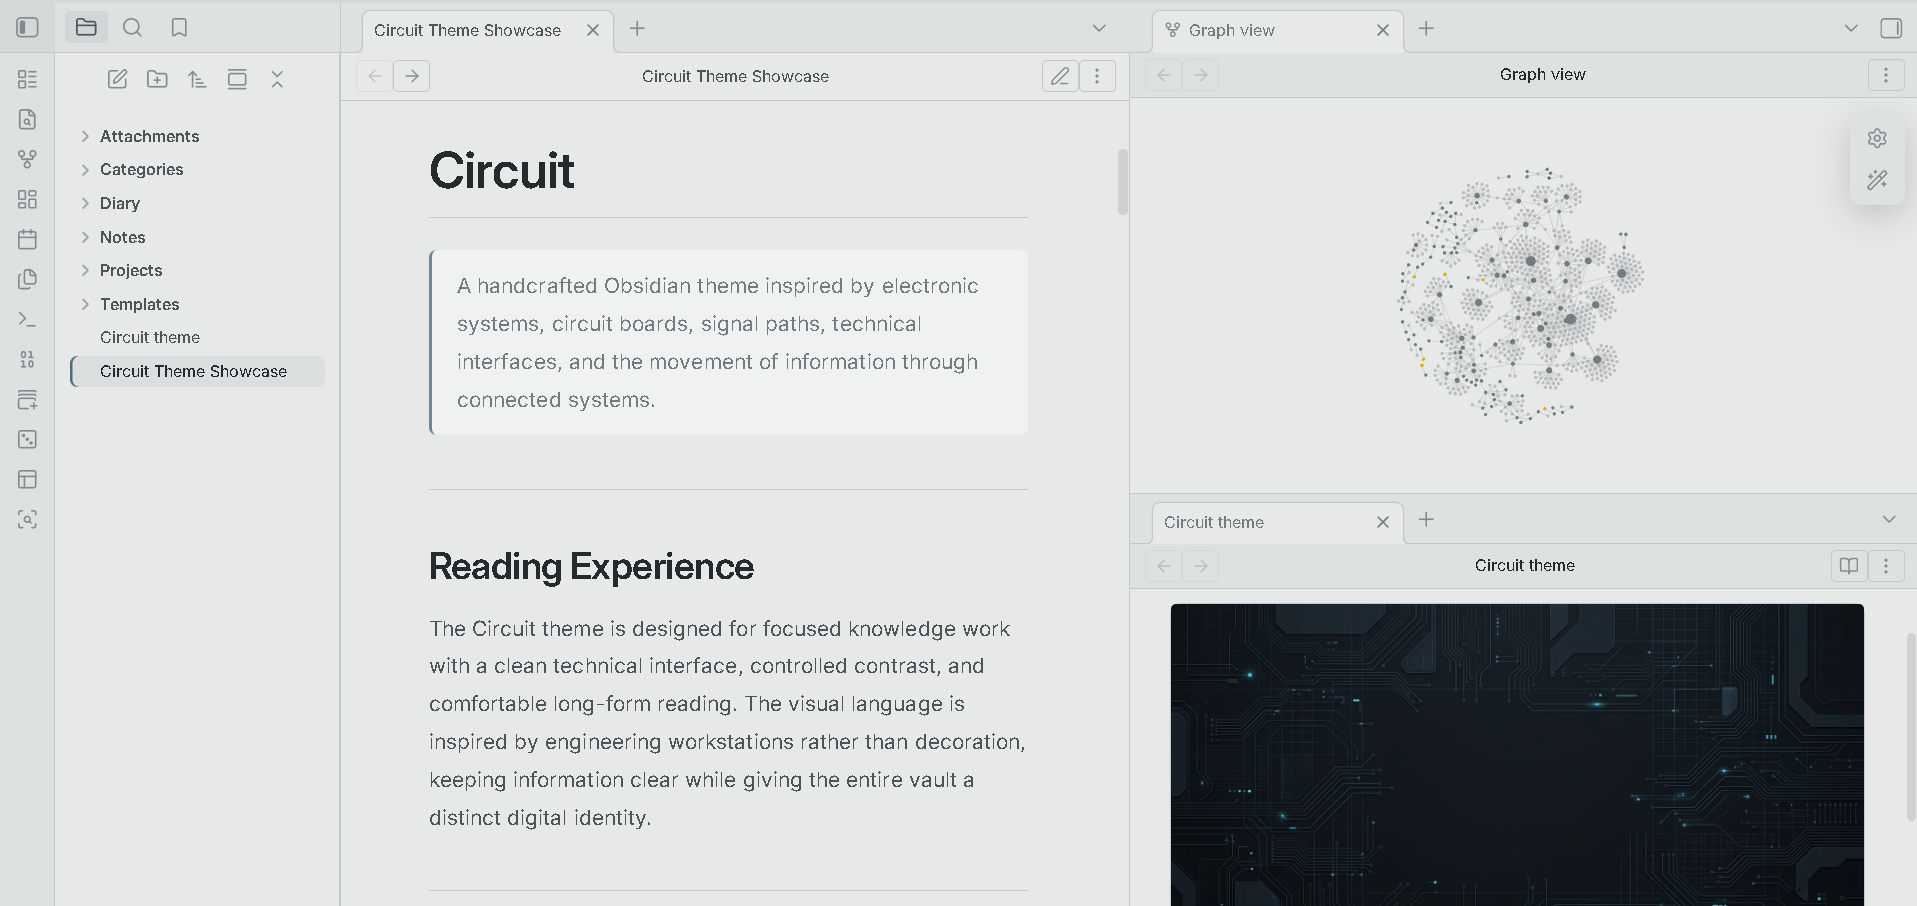Viewport: 1917px width, 906px height.
Task: Open quick switcher file-search ribbon icon
Action: (28, 119)
